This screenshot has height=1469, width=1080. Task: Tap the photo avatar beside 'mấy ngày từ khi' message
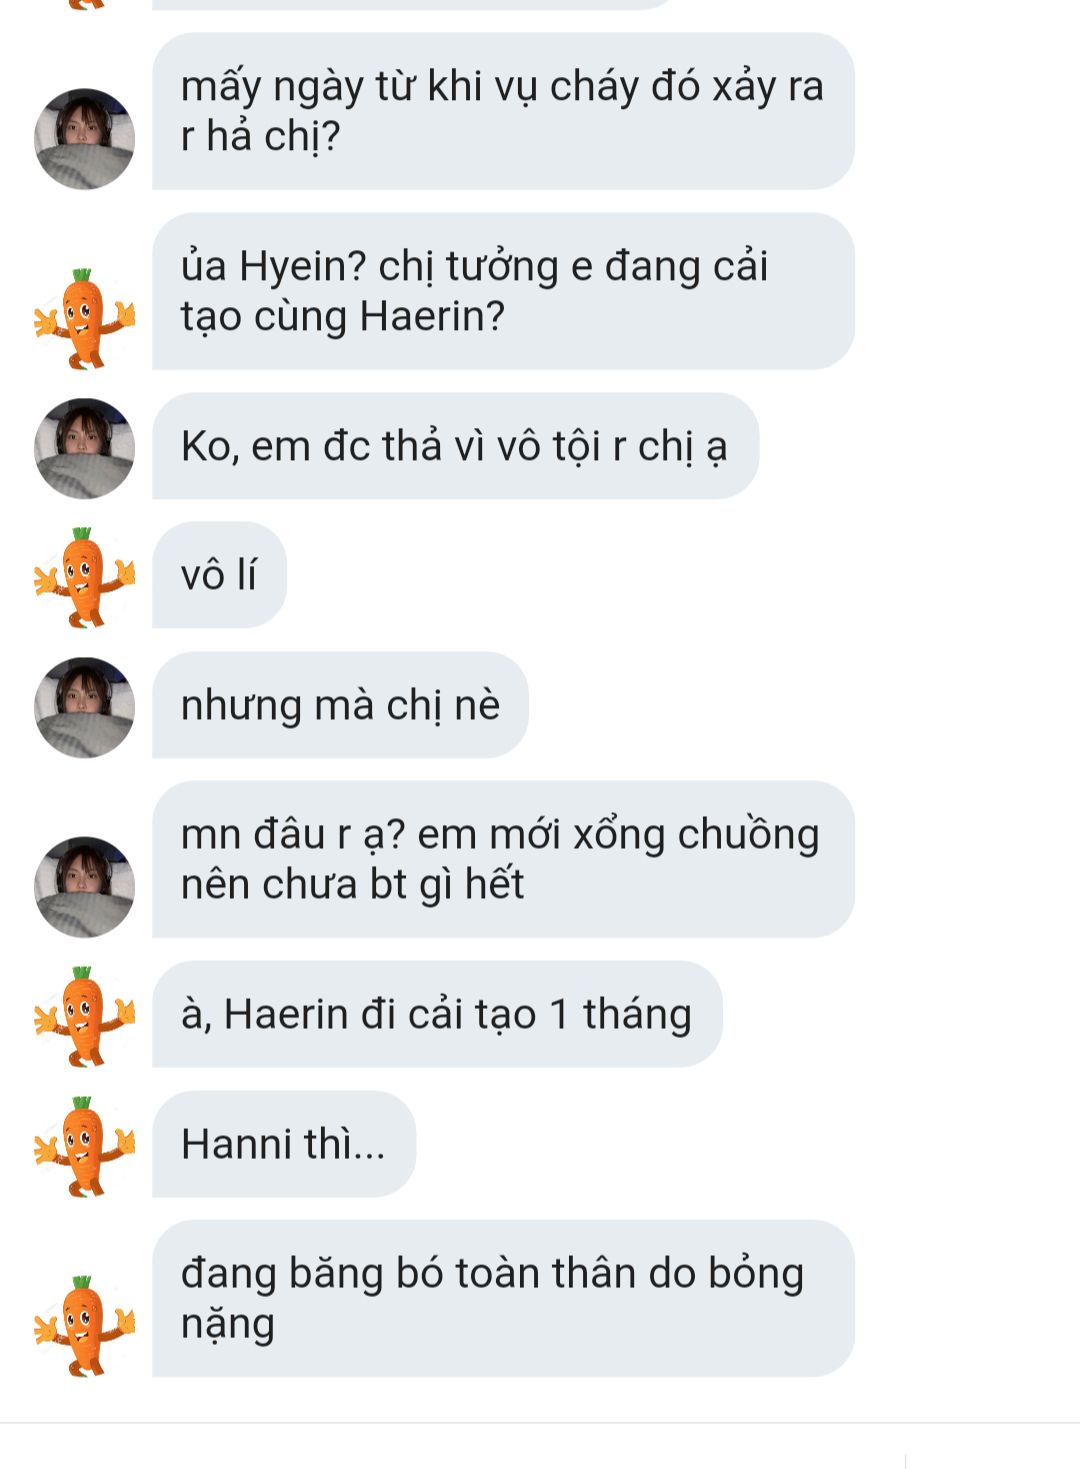[x=84, y=139]
